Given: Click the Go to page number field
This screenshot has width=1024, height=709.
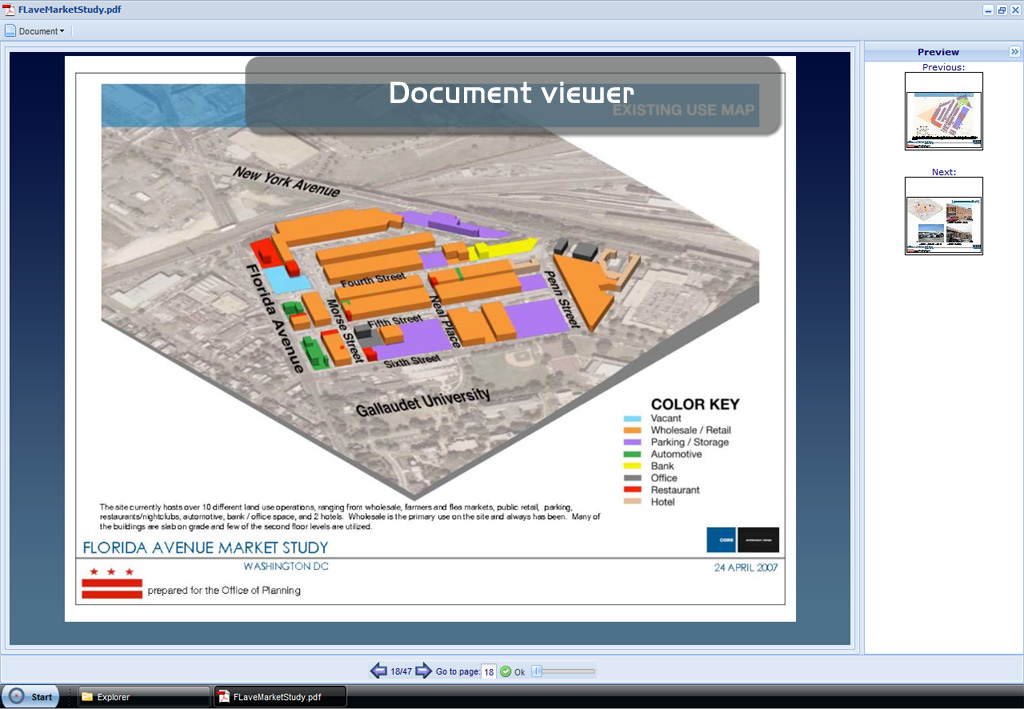Looking at the screenshot, I should (x=489, y=672).
